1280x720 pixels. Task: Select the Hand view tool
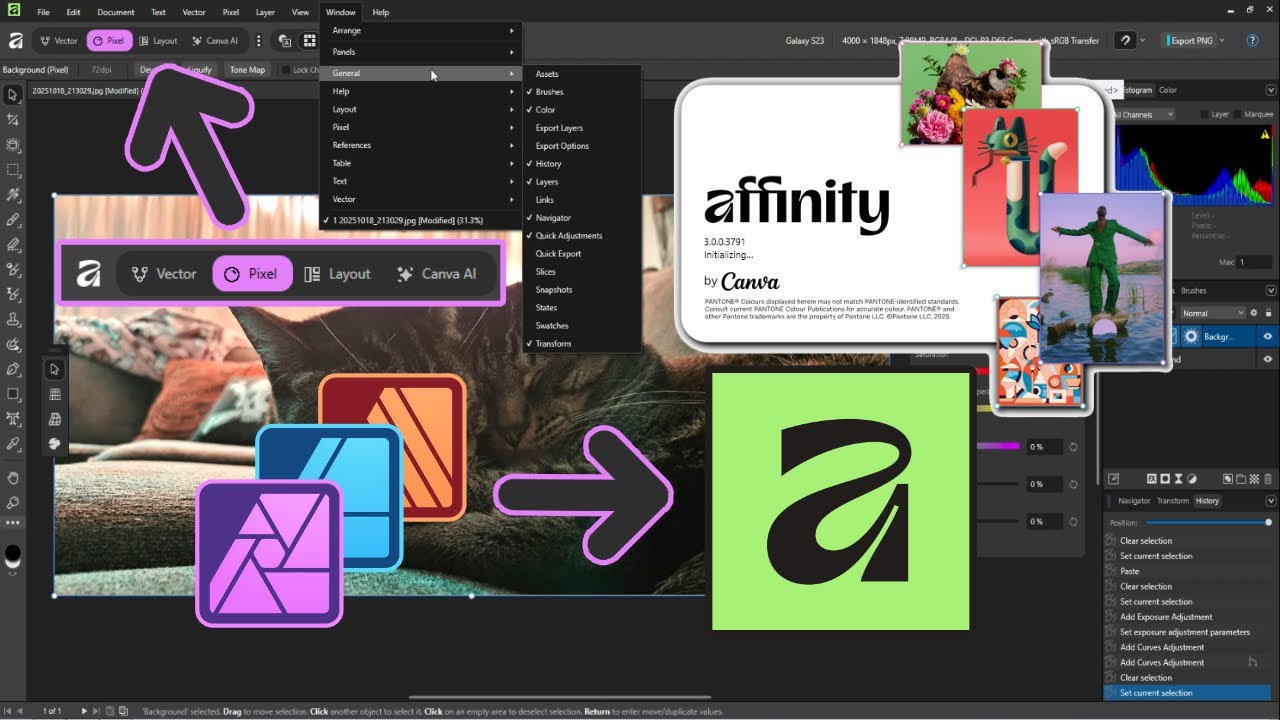[13, 478]
